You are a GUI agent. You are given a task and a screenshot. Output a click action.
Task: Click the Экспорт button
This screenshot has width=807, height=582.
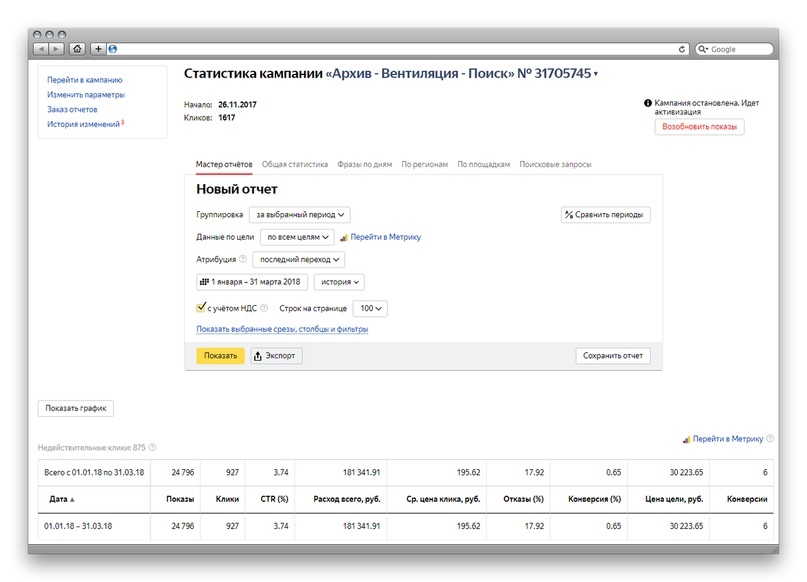(275, 356)
